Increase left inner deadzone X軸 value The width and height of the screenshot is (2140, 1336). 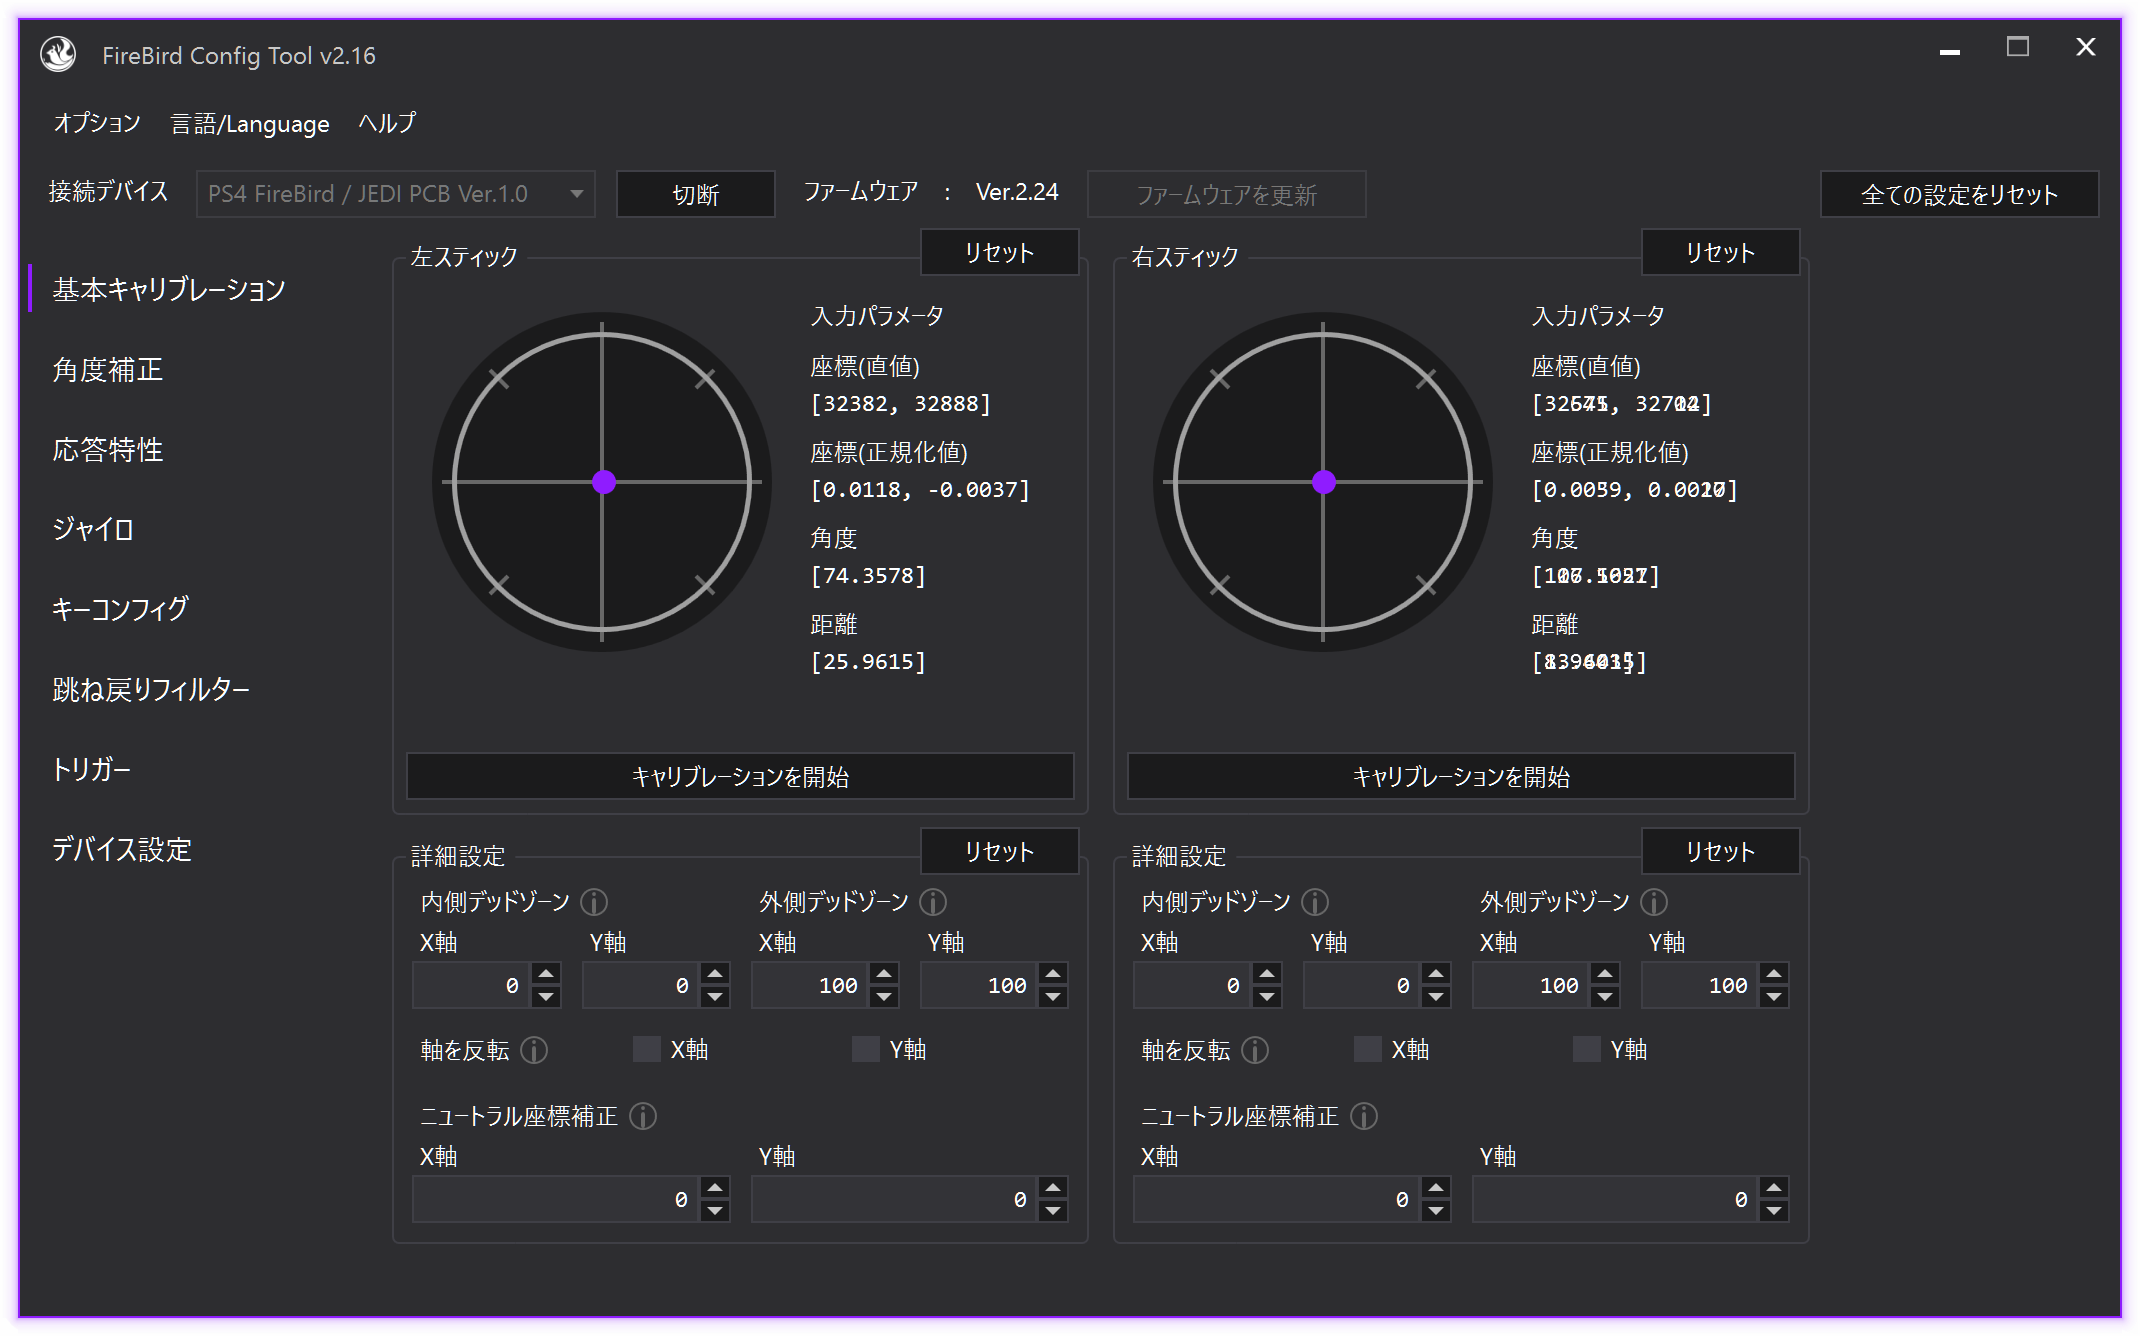click(x=546, y=973)
